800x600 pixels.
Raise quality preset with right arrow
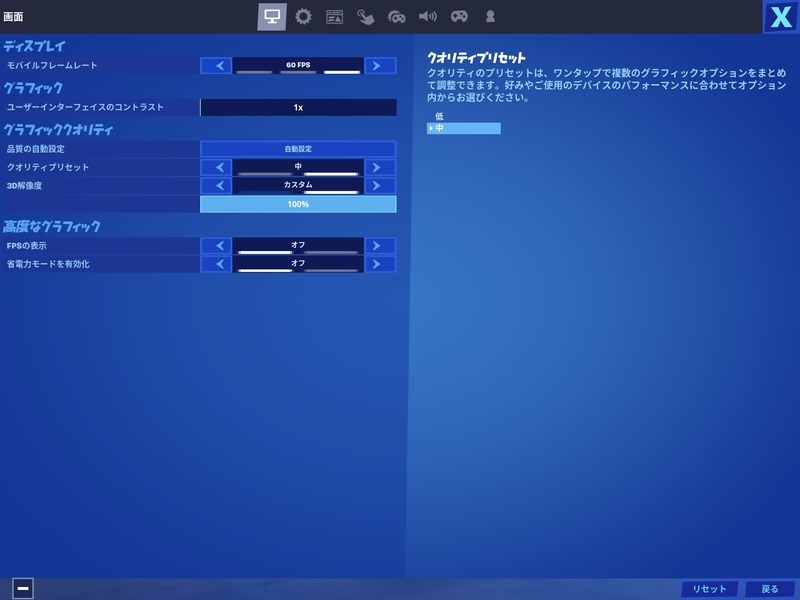380,167
